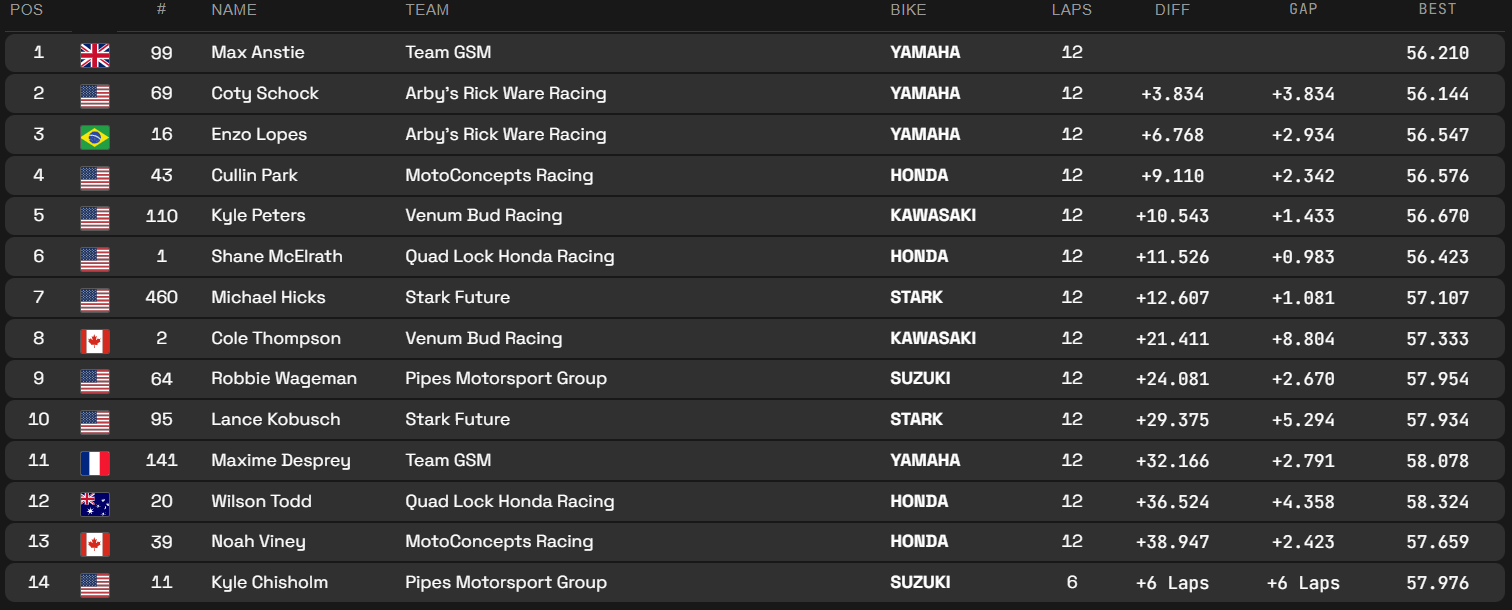Sort by the POS column header
Screen dimensions: 1512x610
pyautogui.click(x=26, y=10)
